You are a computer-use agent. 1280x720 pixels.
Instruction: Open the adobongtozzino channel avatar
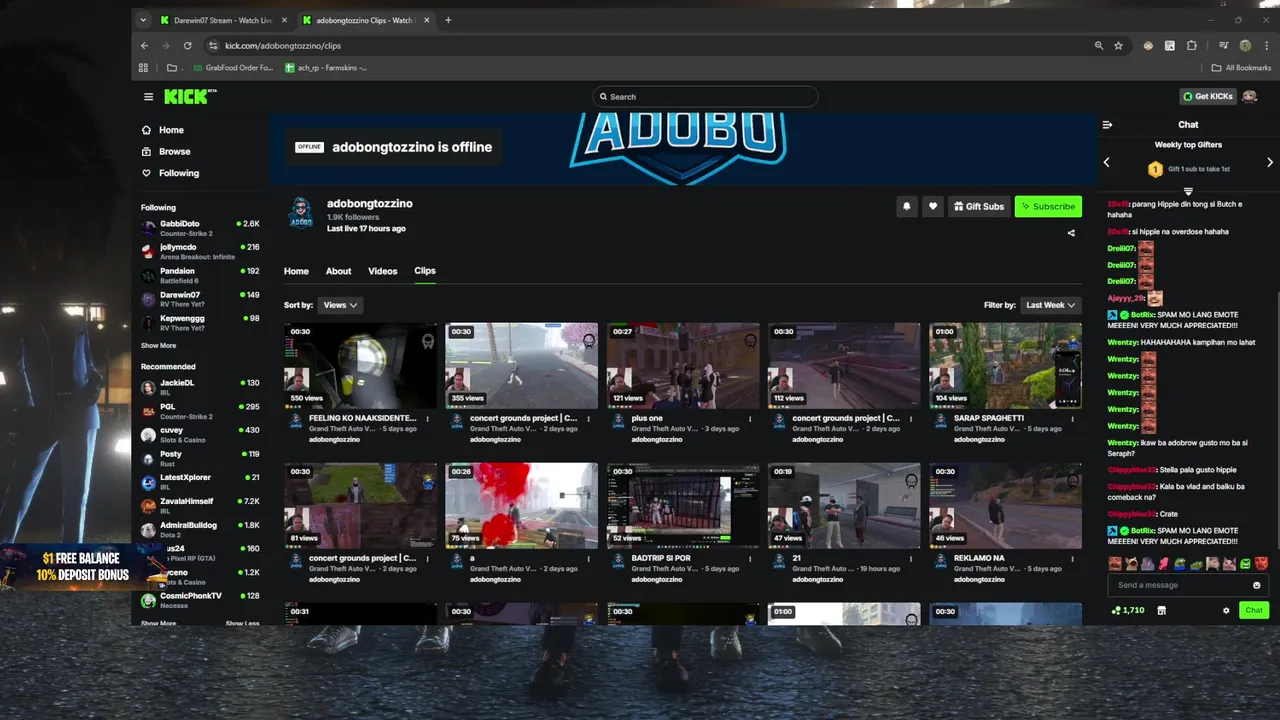301,212
